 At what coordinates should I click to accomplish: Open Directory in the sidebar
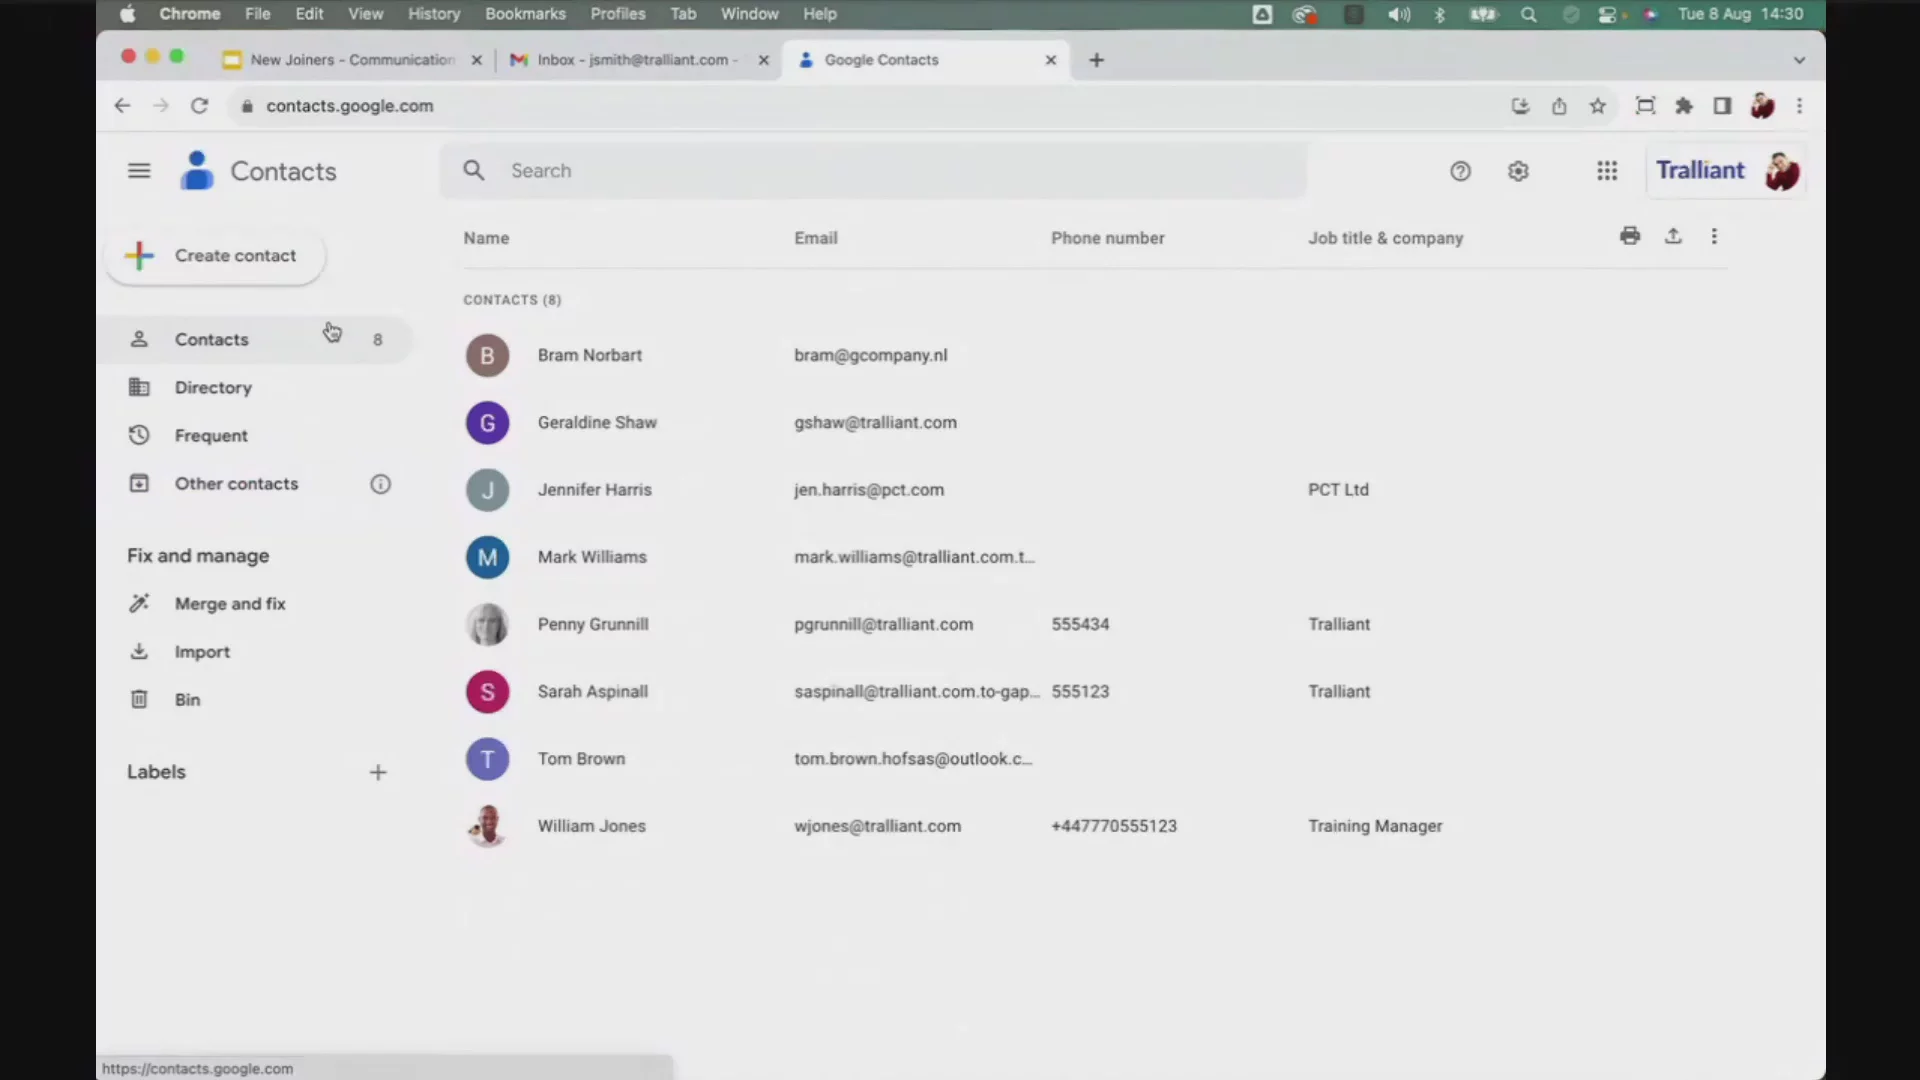[x=254, y=388]
